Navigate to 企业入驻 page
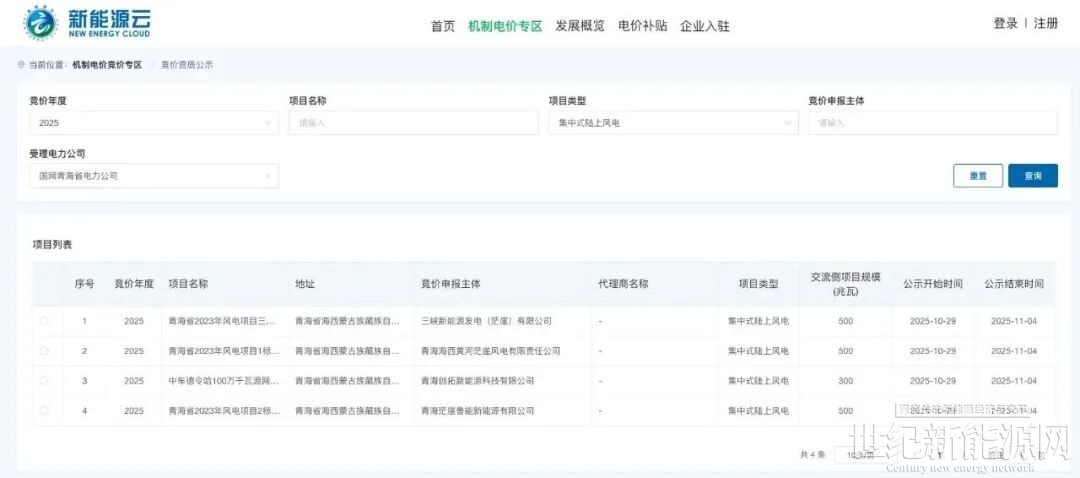 [705, 26]
